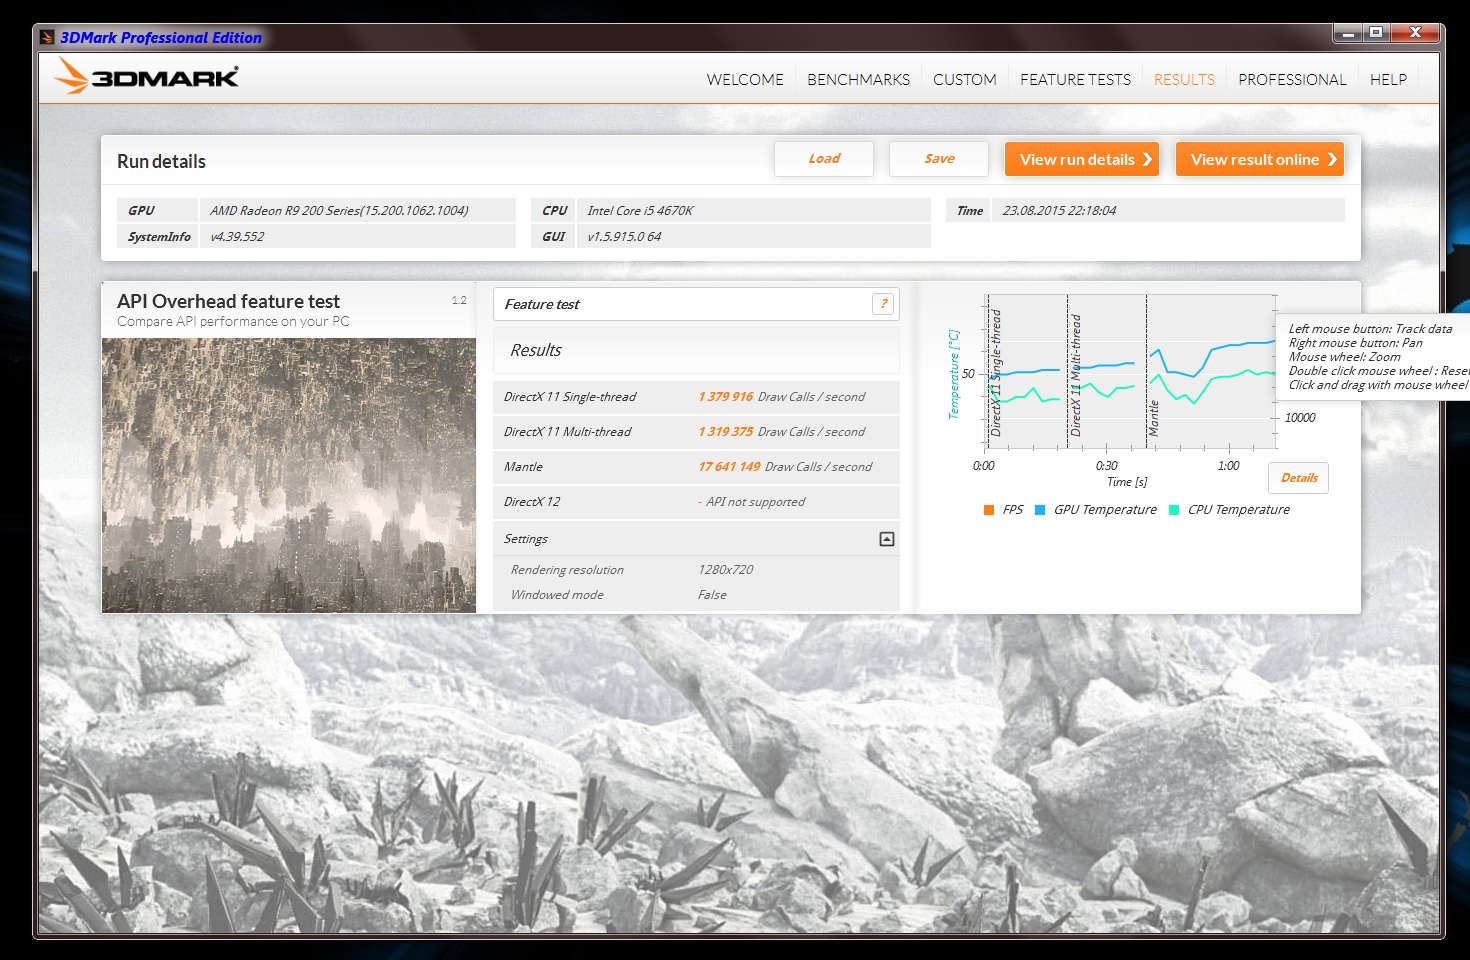1470x960 pixels.
Task: Click the Results section heading
Action: [536, 350]
